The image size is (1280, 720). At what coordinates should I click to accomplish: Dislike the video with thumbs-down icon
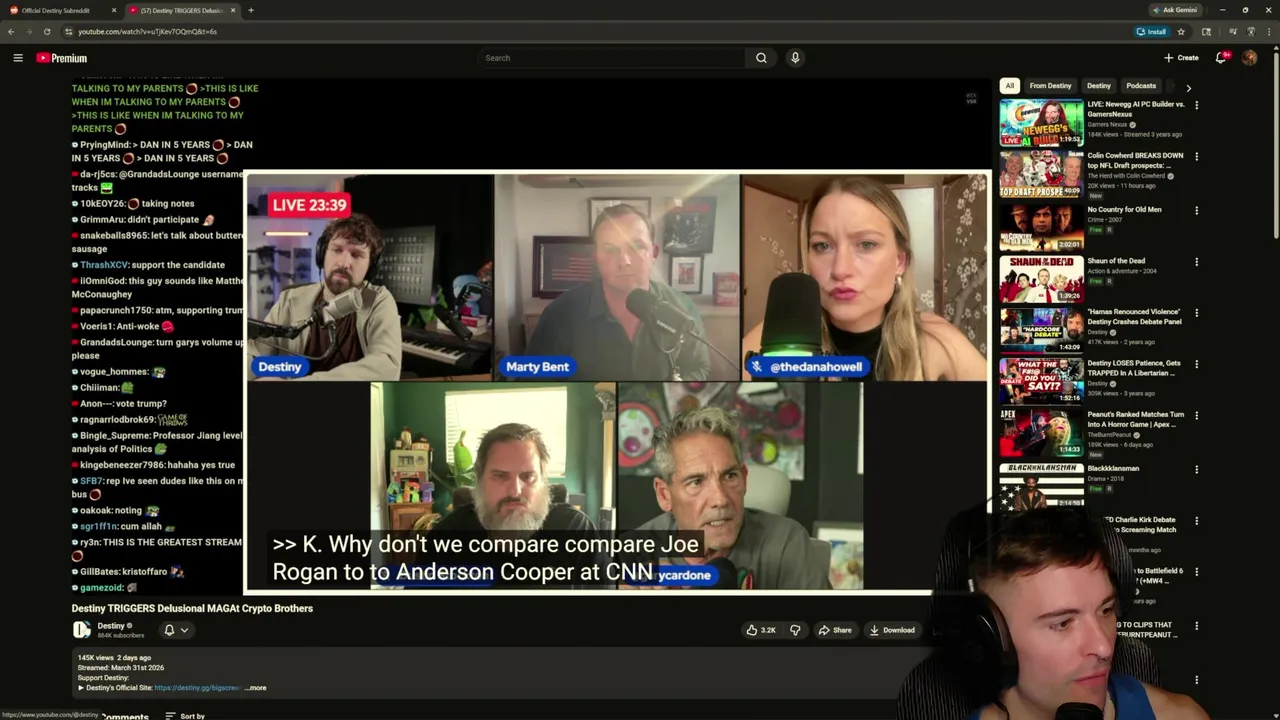[795, 630]
